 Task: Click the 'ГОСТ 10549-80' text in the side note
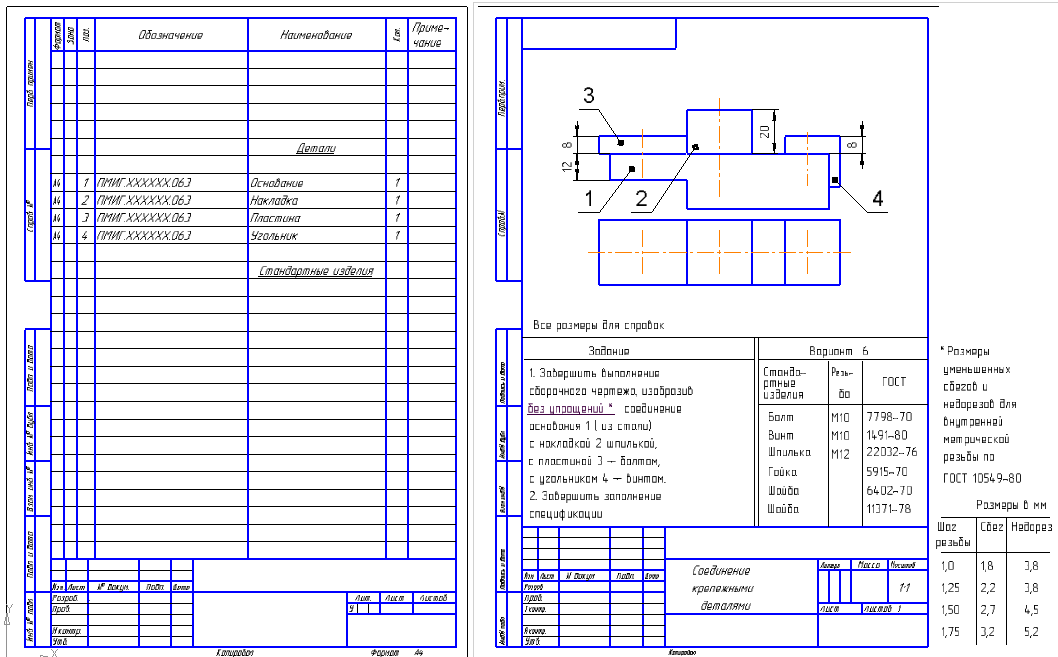pyautogui.click(x=981, y=478)
